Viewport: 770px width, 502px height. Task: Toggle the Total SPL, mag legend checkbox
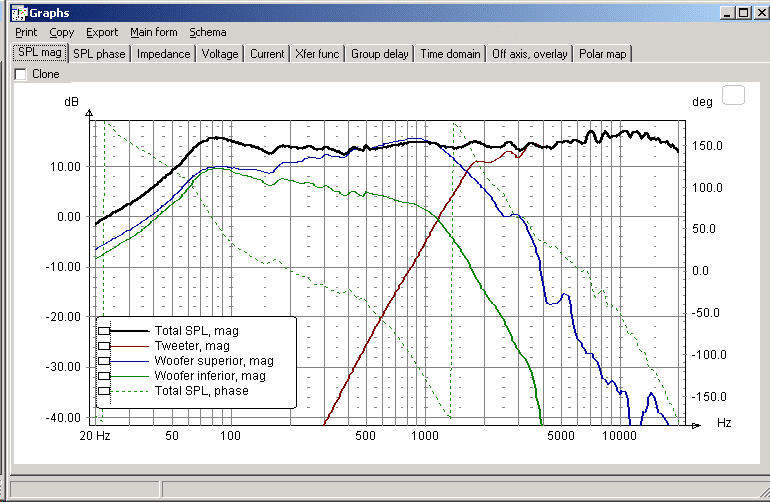click(x=104, y=331)
